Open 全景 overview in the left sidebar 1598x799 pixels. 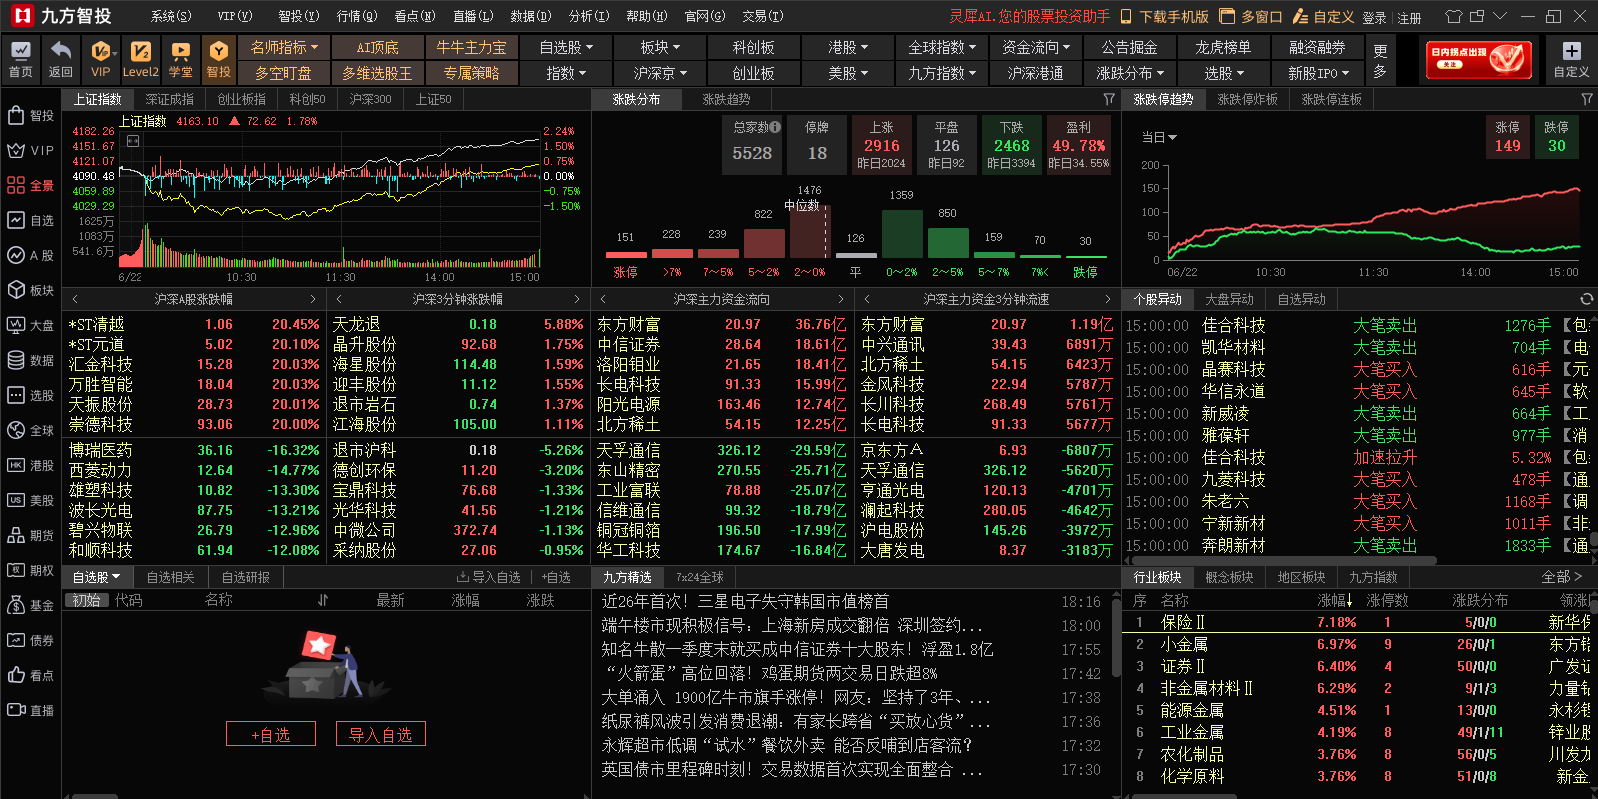pos(30,185)
